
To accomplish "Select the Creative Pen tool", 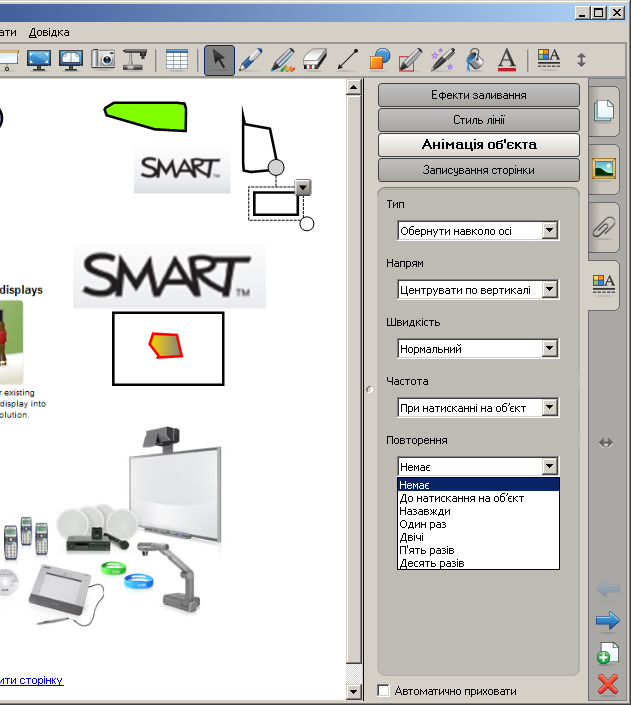I will point(283,60).
